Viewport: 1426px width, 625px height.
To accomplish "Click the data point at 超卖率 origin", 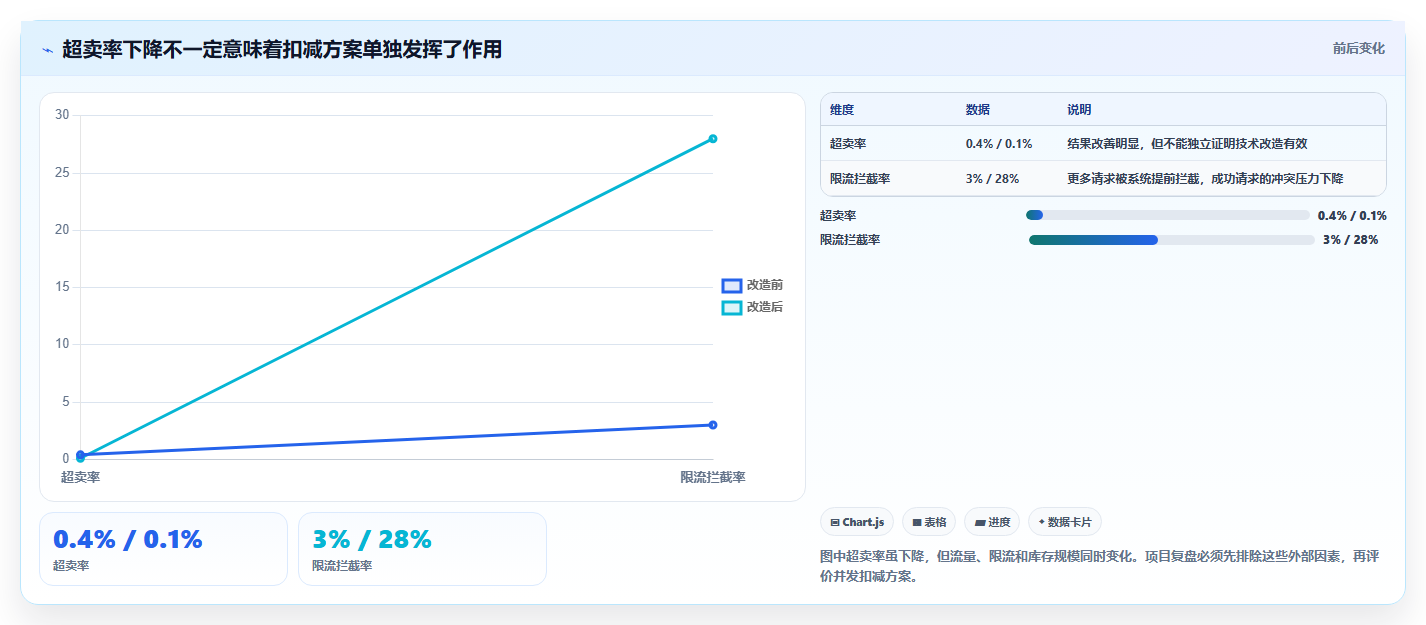I will (80, 456).
